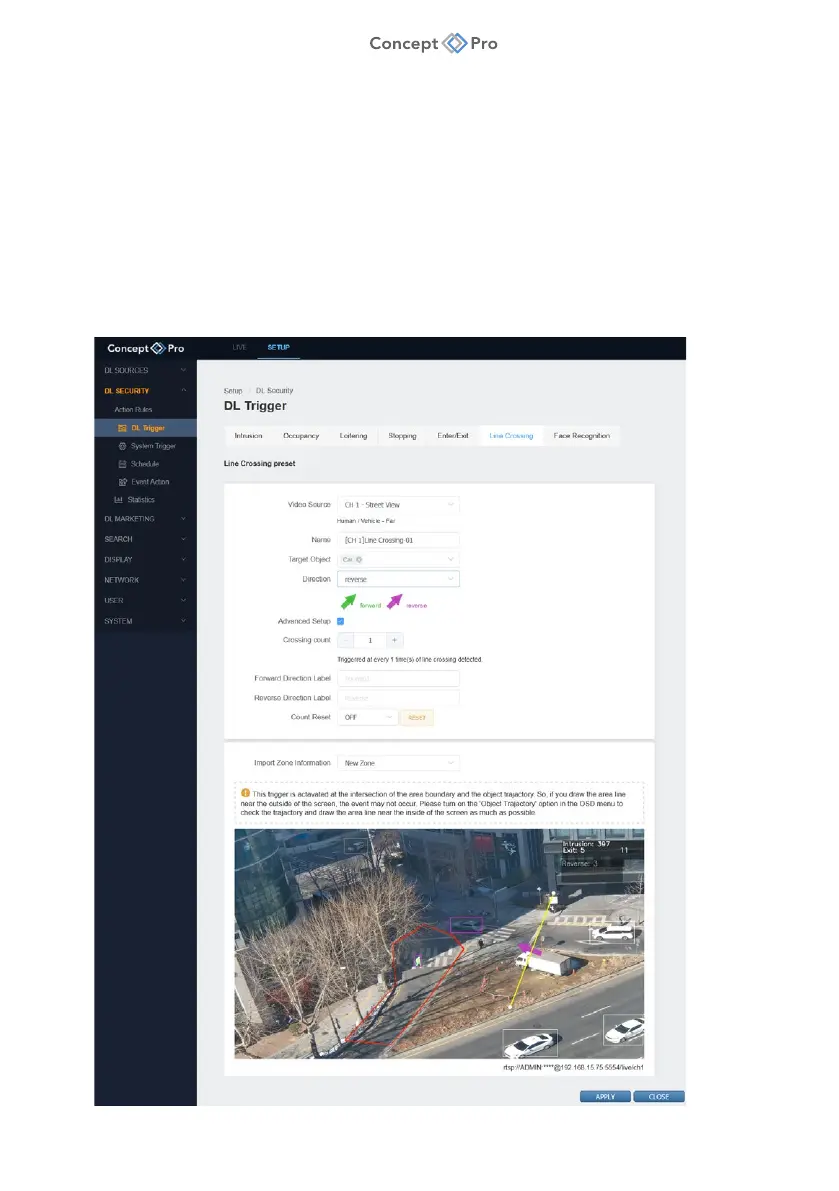
Task: Open System Trigger via its gear icon
Action: click(x=122, y=446)
